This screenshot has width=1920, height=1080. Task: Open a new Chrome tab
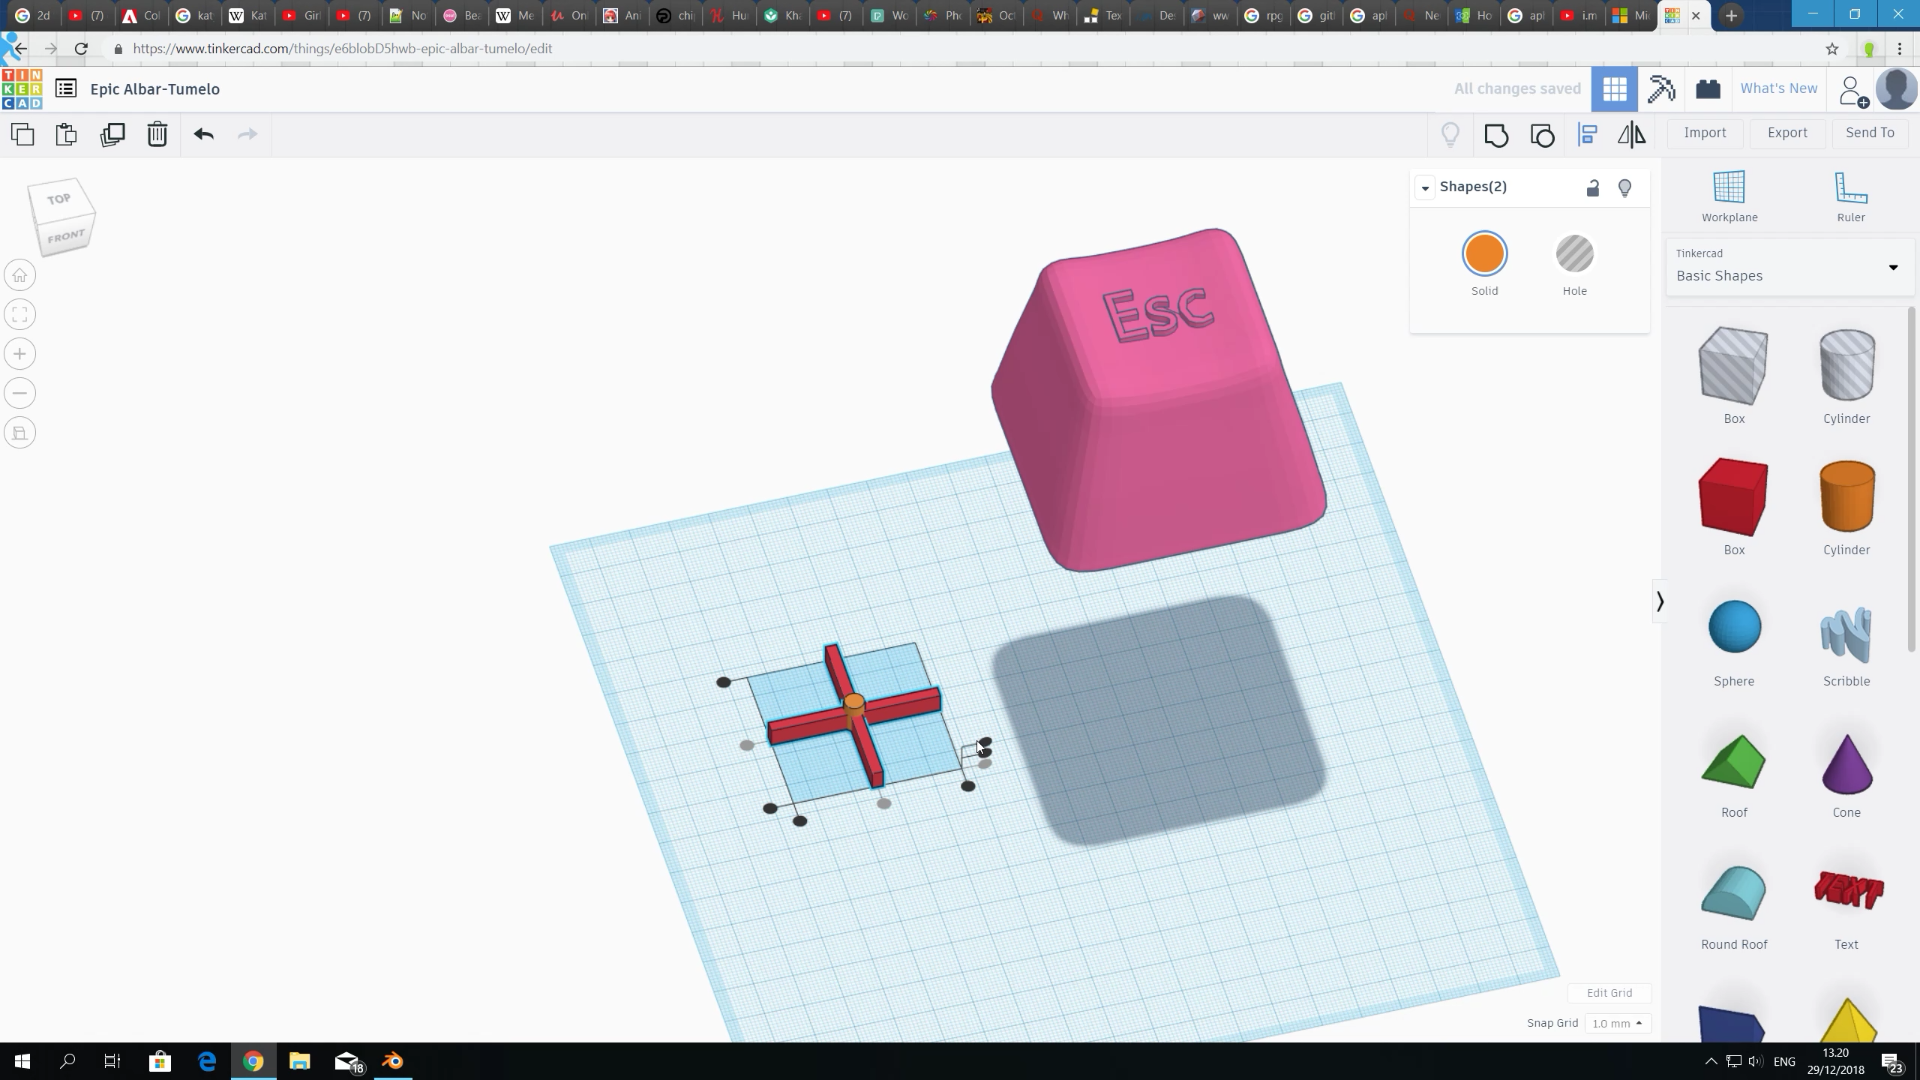click(1731, 15)
